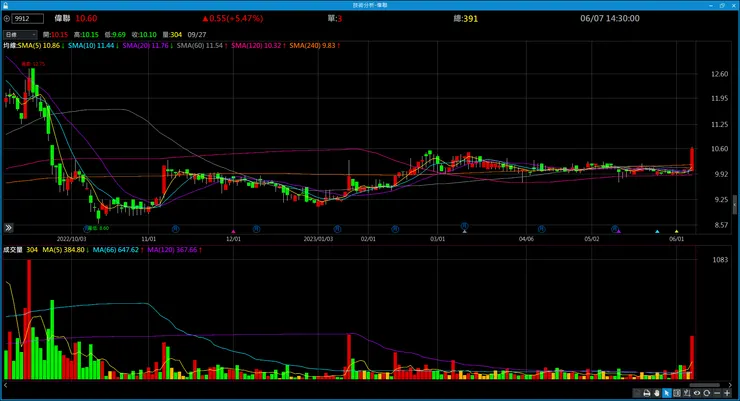740x401 pixels.
Task: Click the refresh circle icon
Action: [706, 393]
